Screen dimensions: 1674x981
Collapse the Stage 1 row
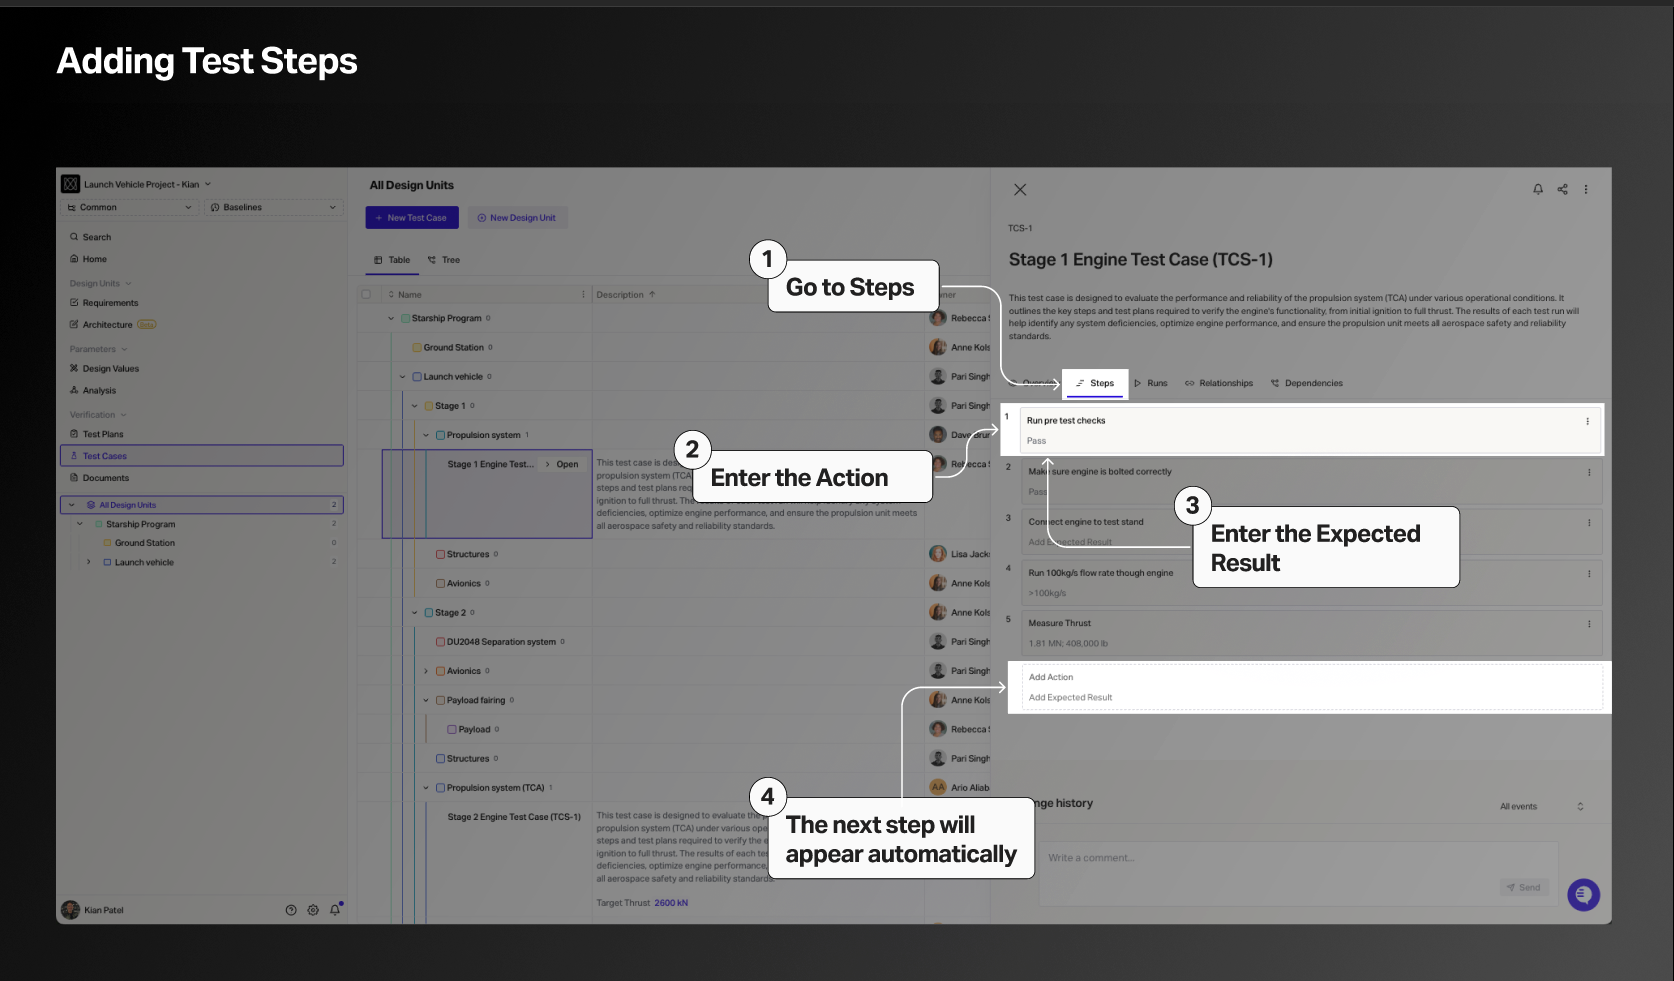(x=415, y=406)
